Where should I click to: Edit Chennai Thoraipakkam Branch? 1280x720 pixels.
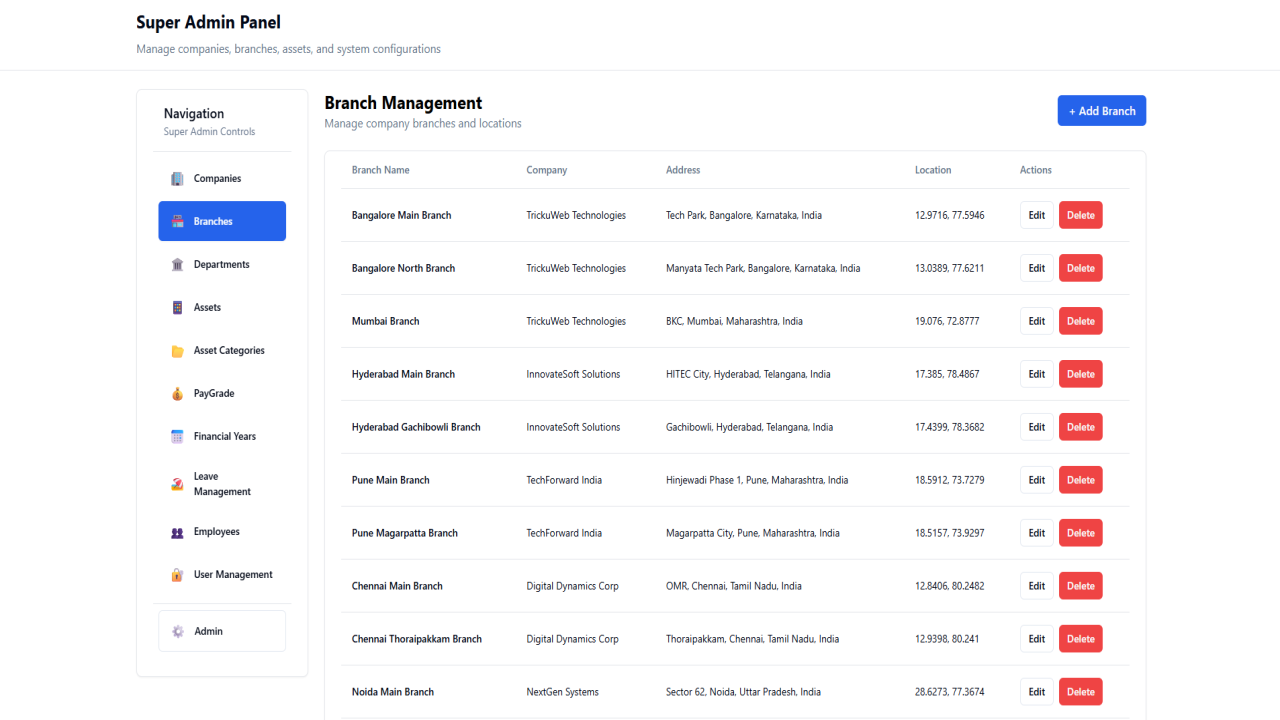coord(1037,639)
